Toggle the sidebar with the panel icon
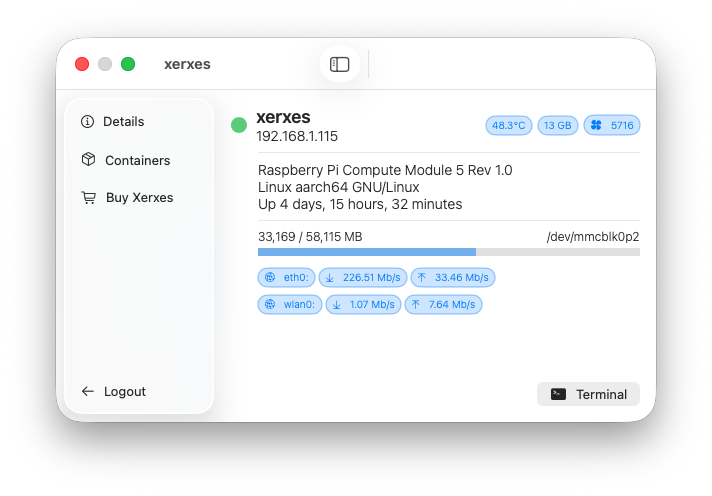712x496 pixels. click(340, 64)
